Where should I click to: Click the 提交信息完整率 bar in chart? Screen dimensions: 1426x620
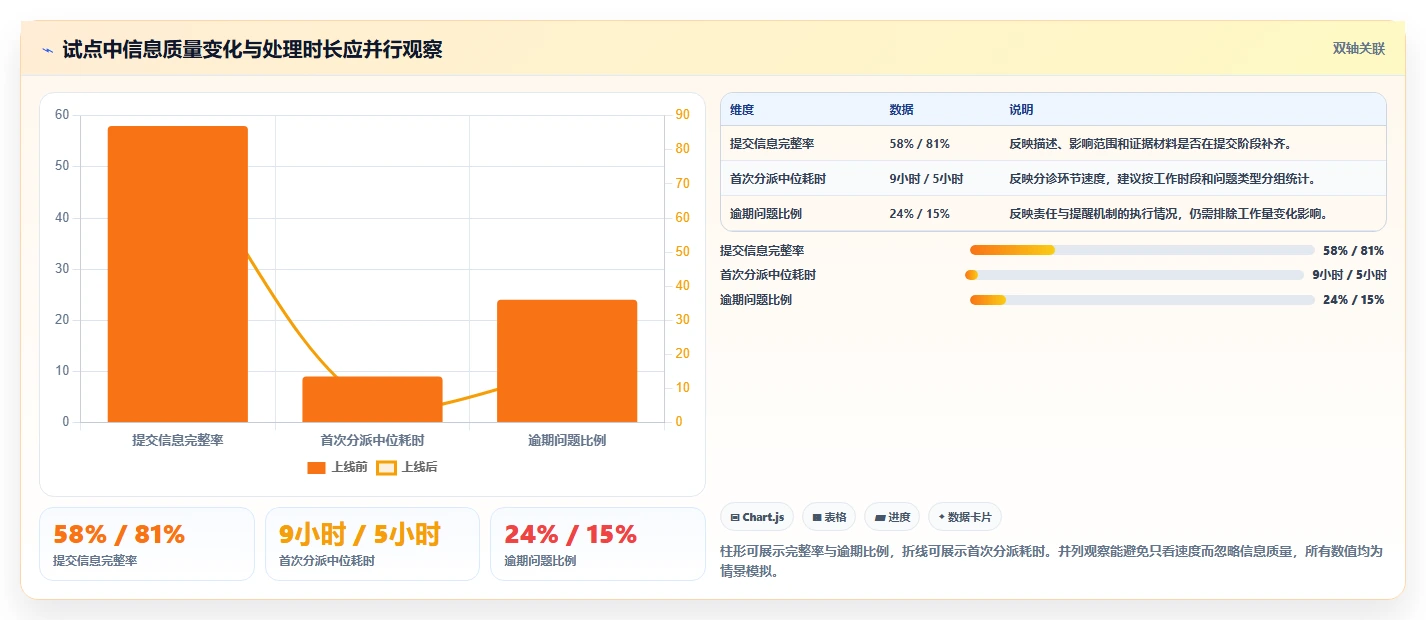(x=178, y=274)
